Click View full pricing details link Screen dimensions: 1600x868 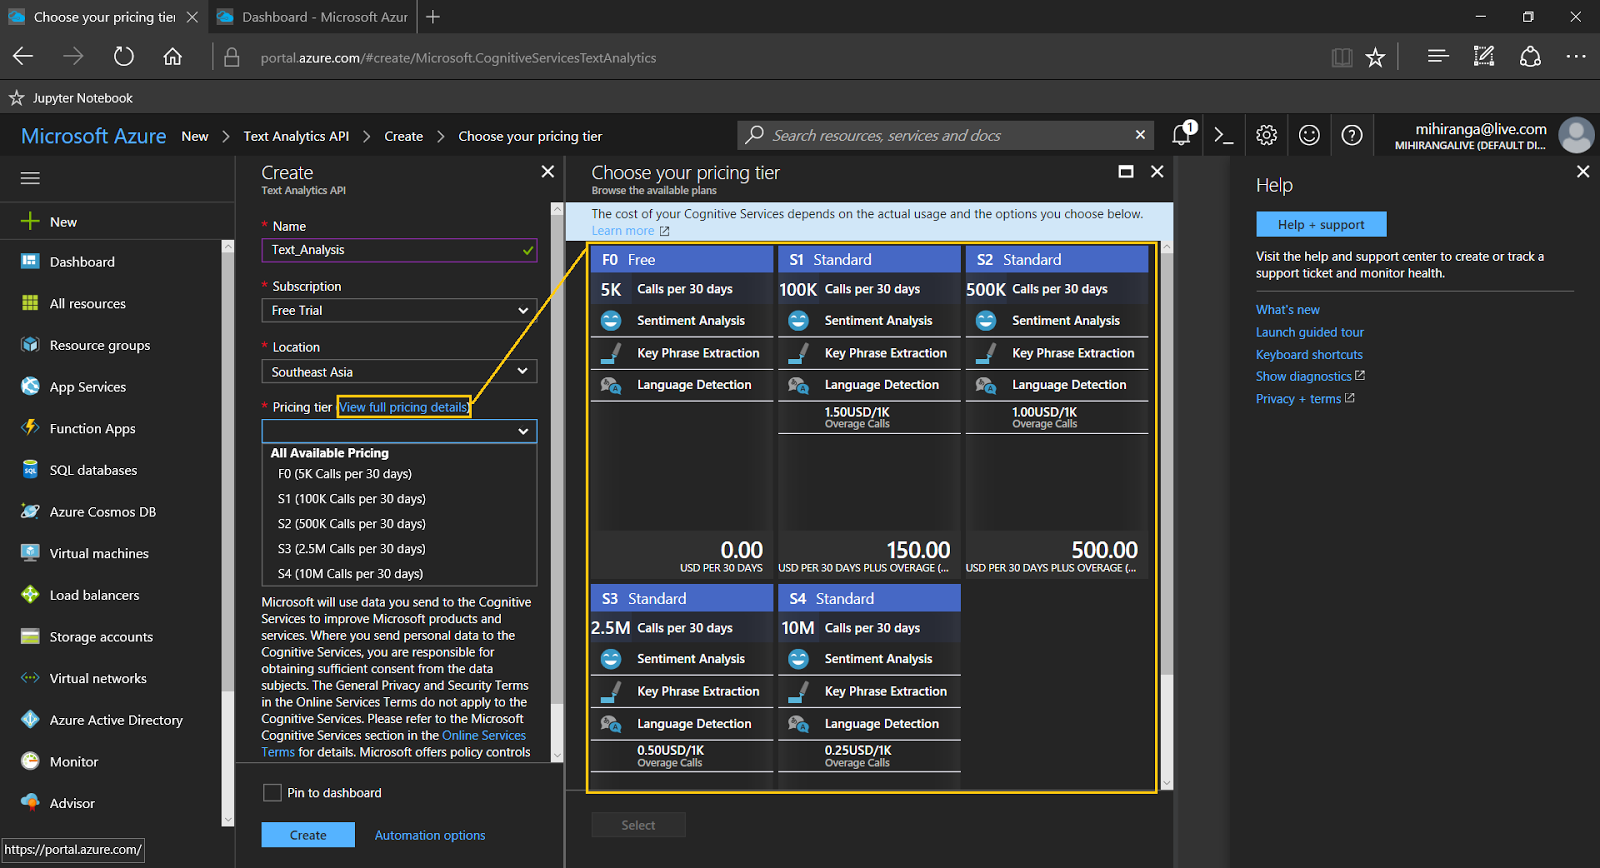pyautogui.click(x=404, y=407)
